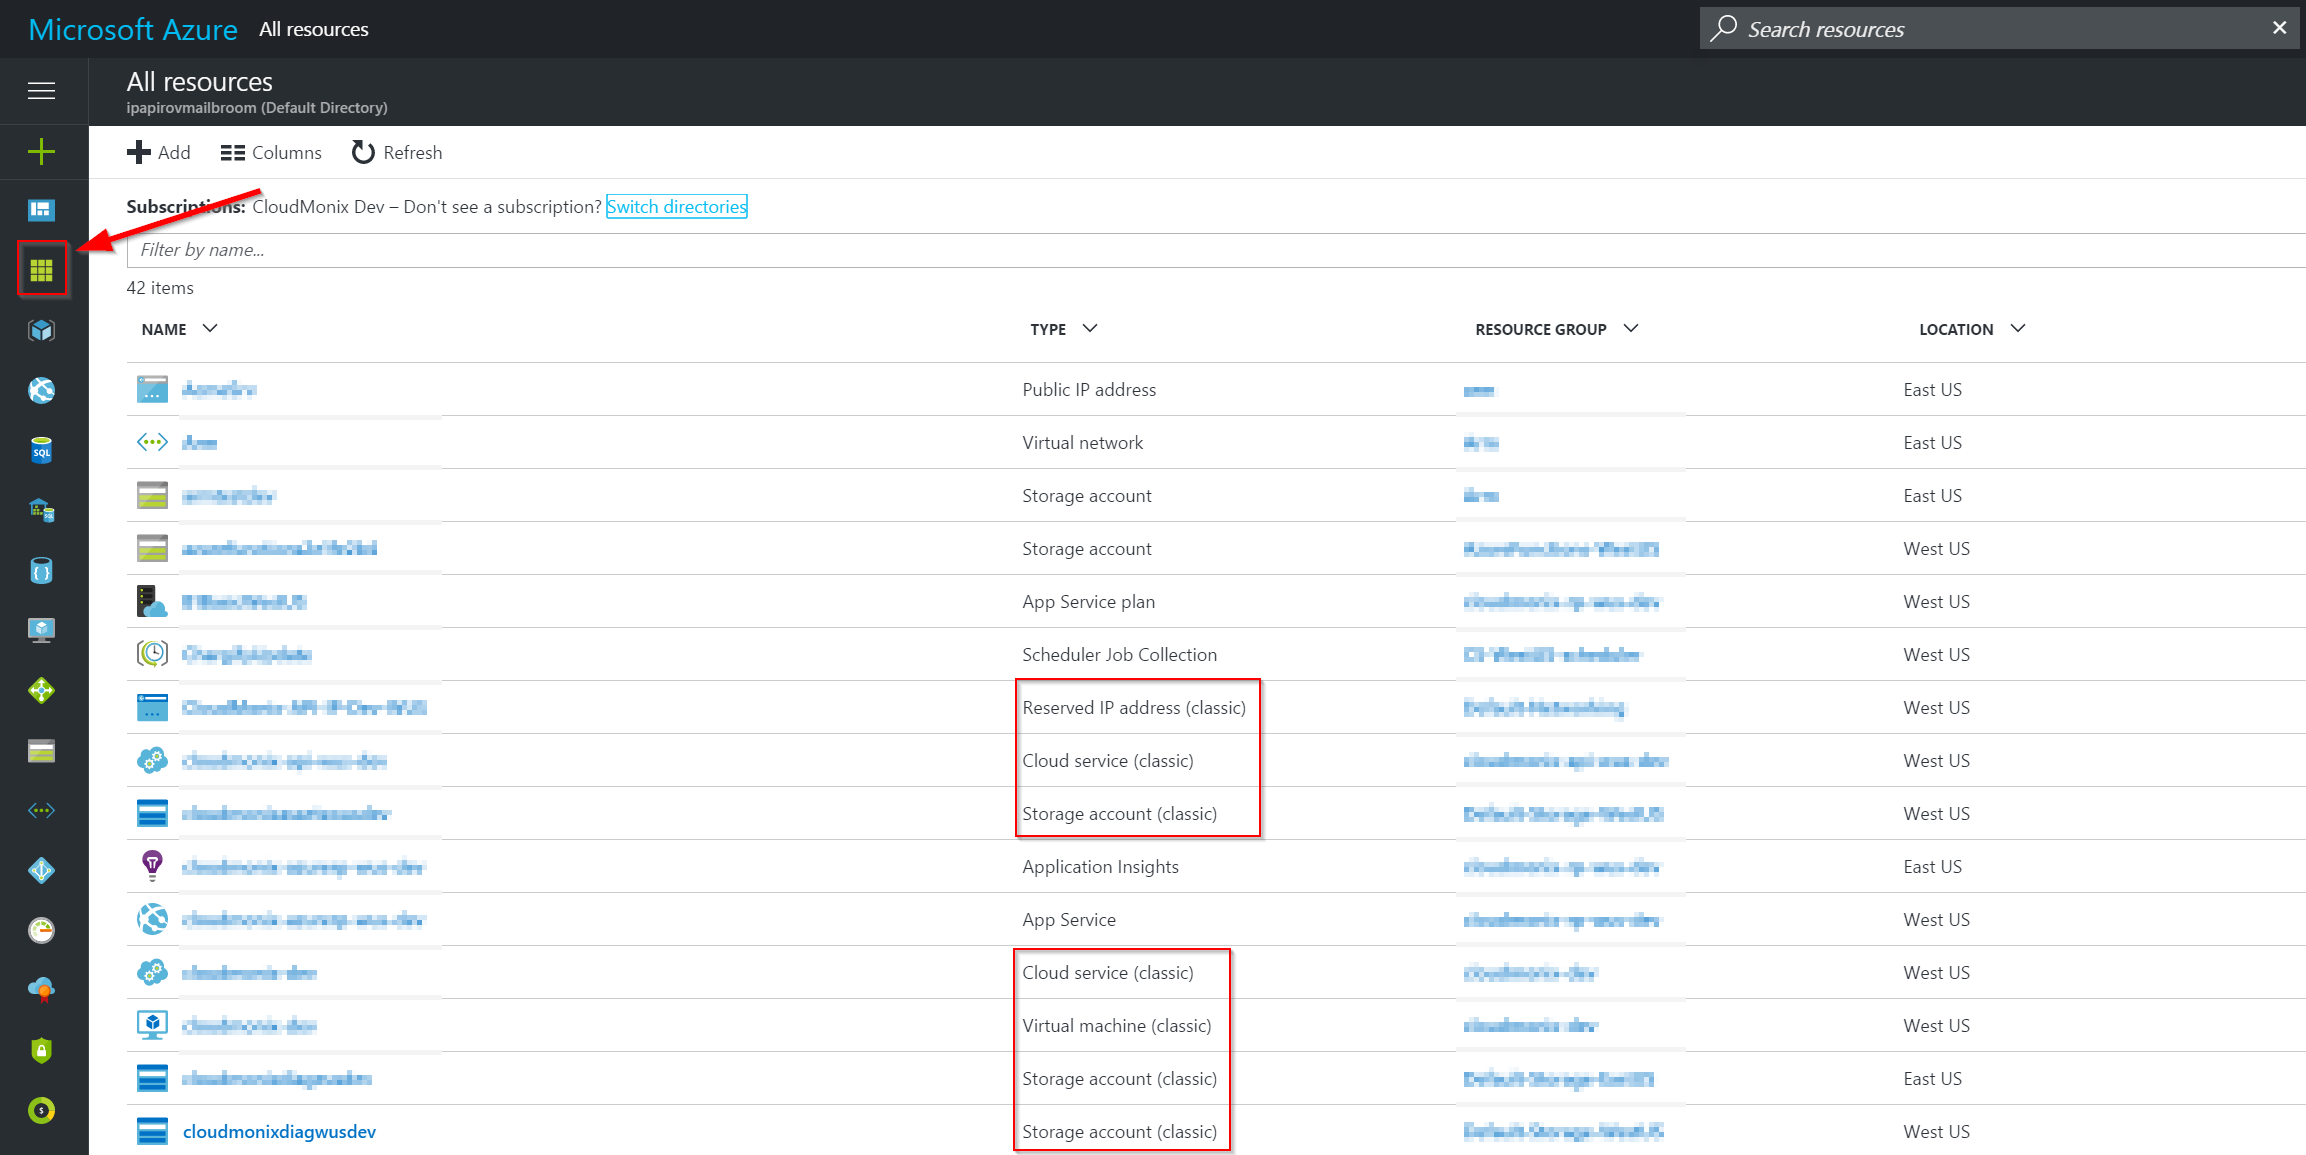Open the Columns chooser

point(271,152)
